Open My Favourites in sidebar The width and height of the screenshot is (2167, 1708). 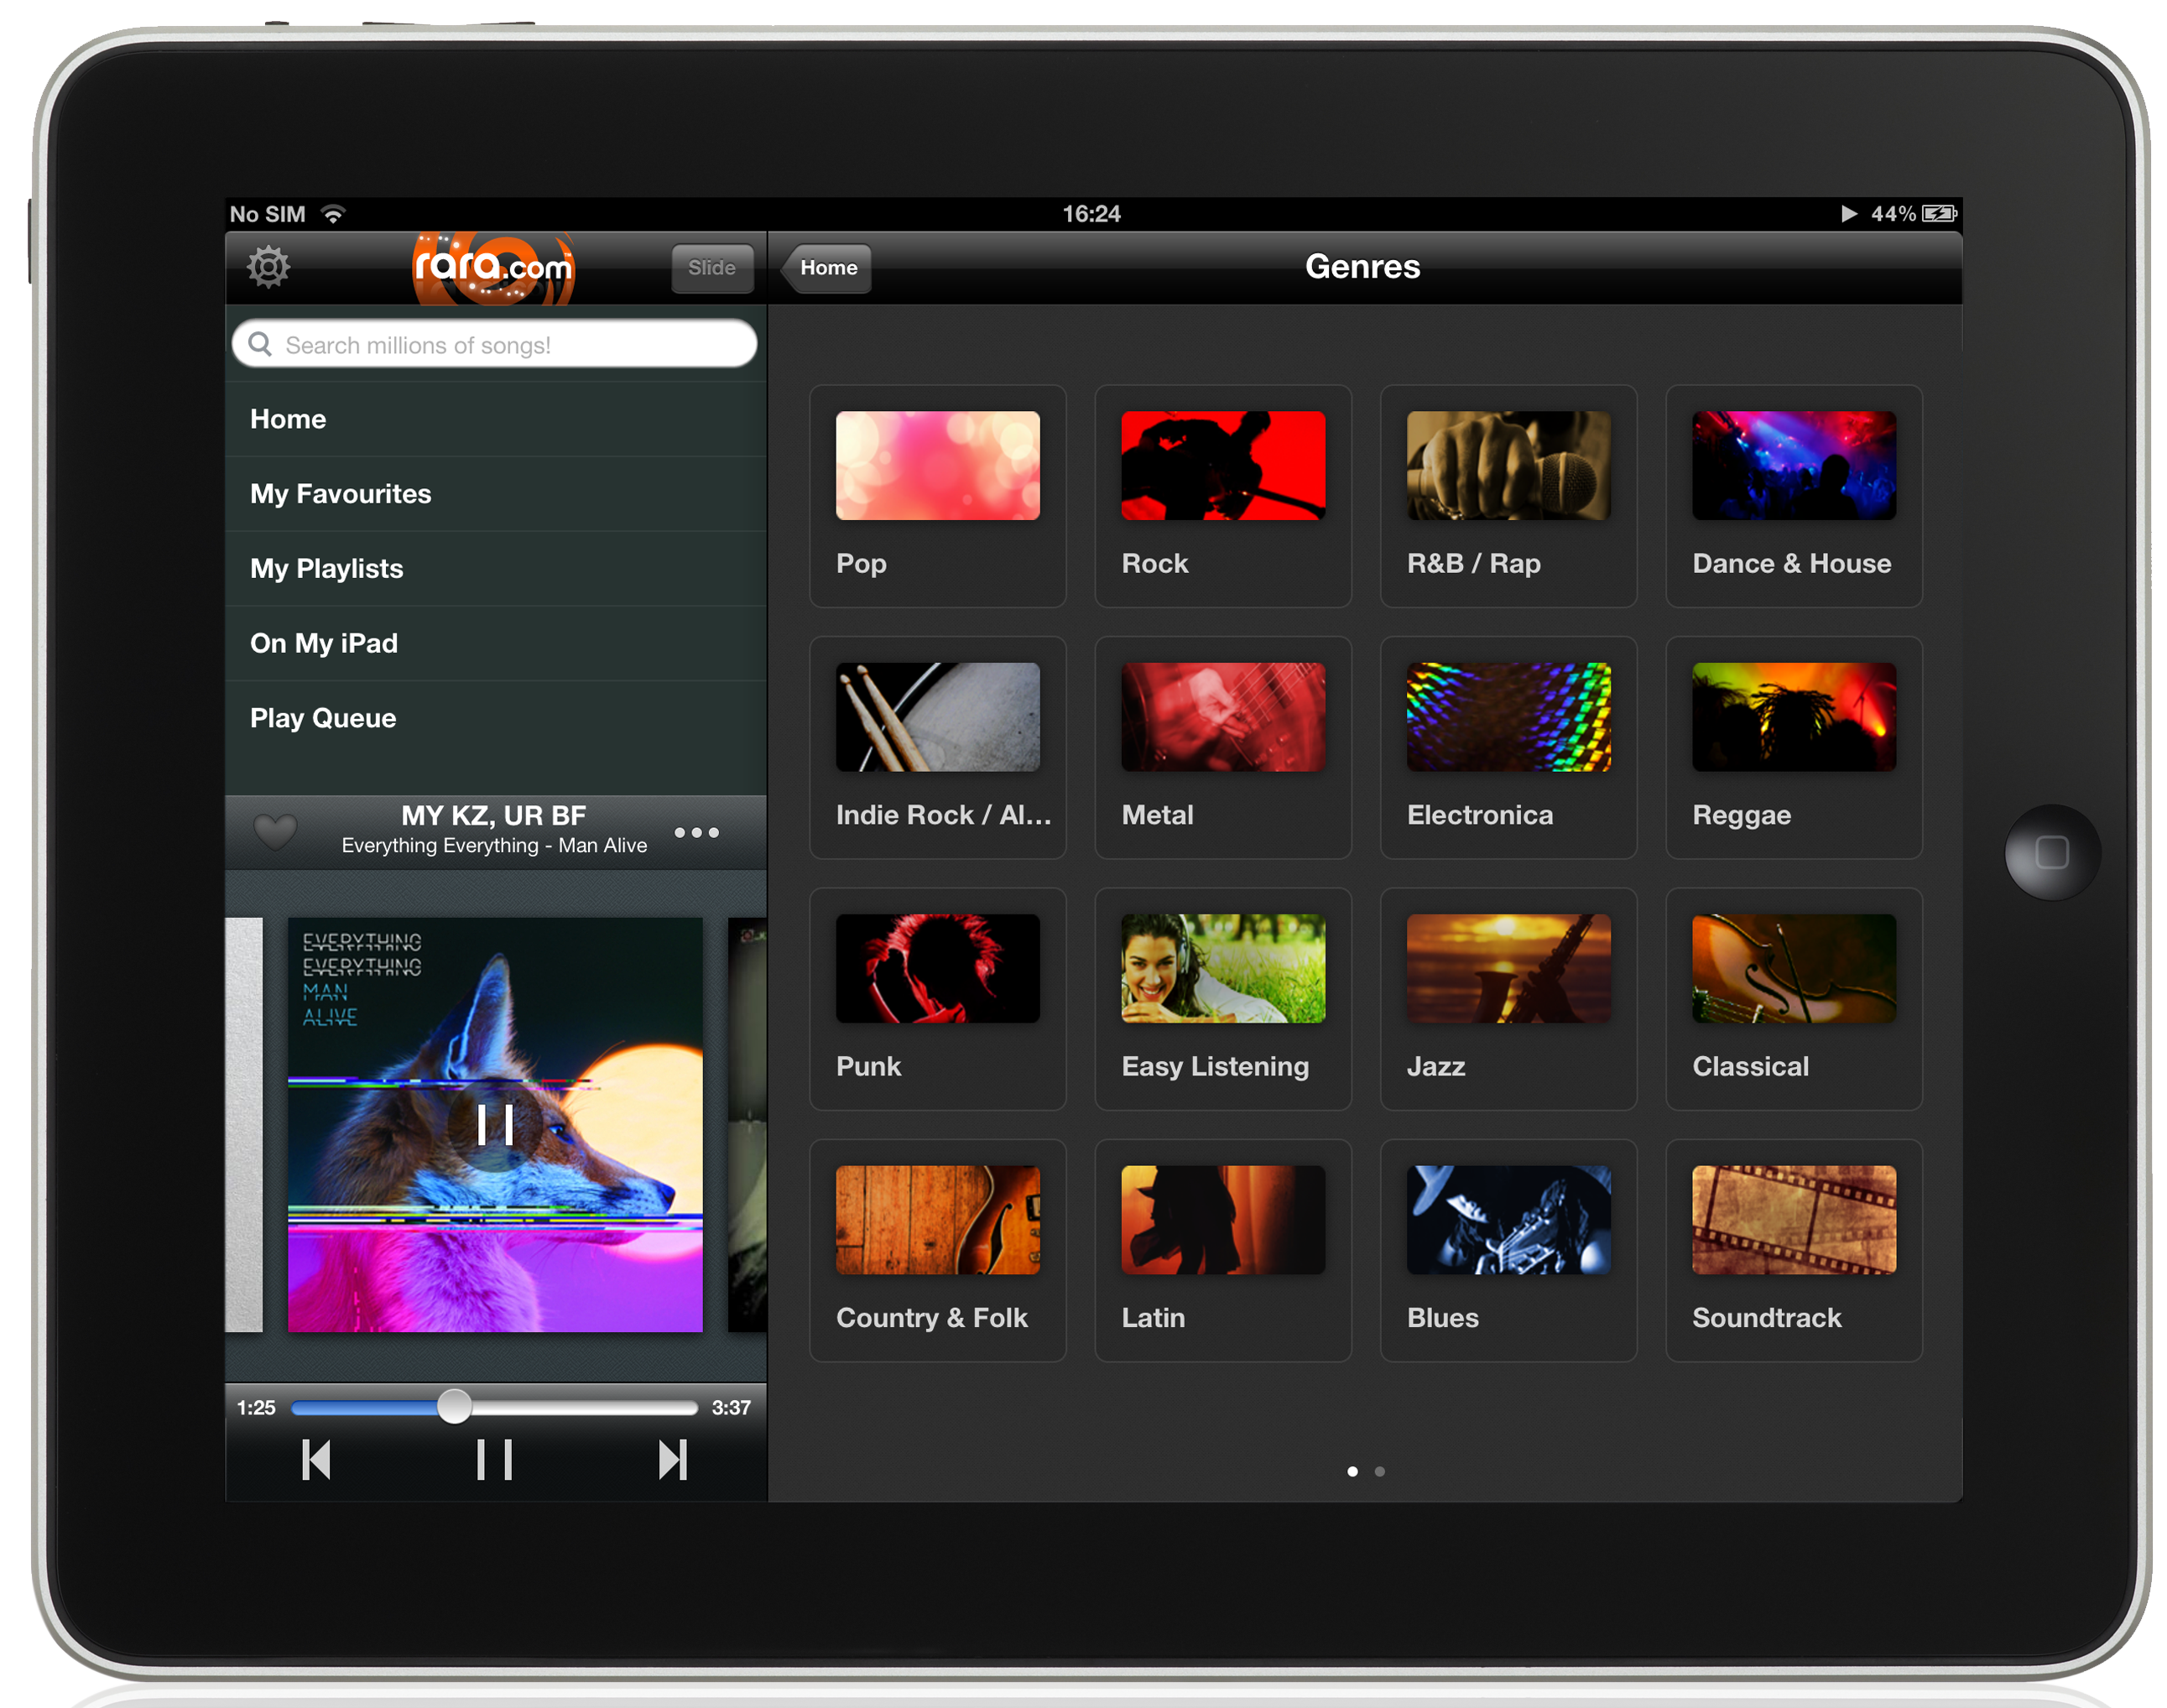(340, 494)
